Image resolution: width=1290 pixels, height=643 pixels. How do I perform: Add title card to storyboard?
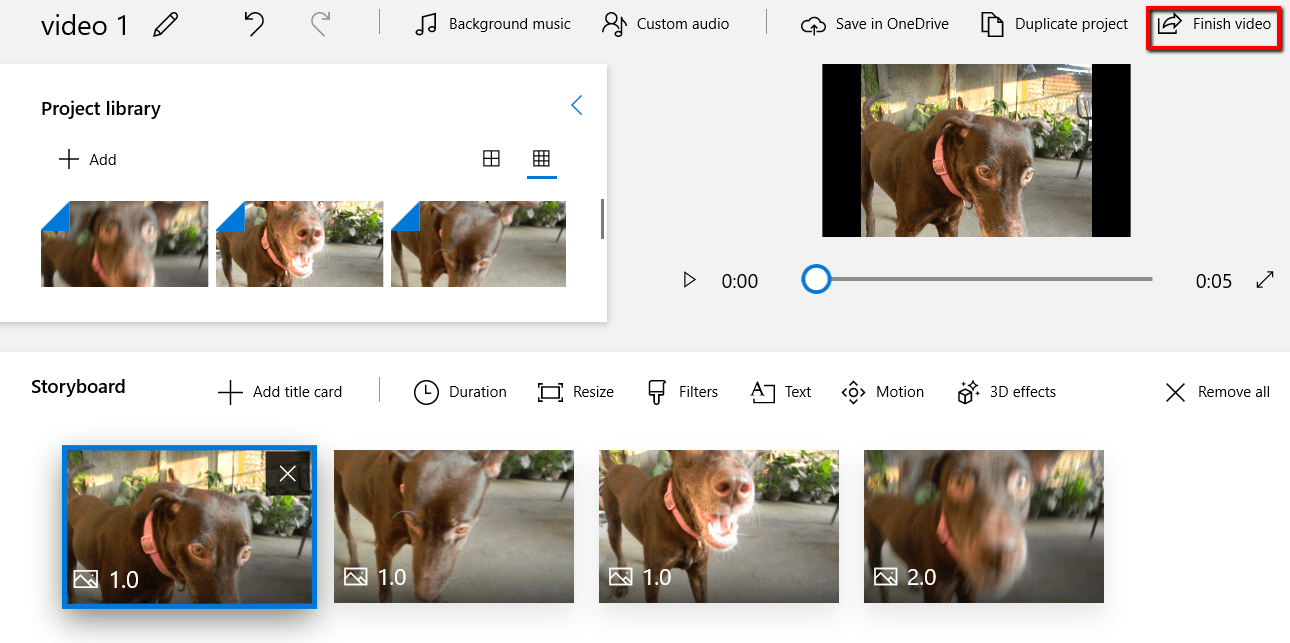(x=280, y=392)
